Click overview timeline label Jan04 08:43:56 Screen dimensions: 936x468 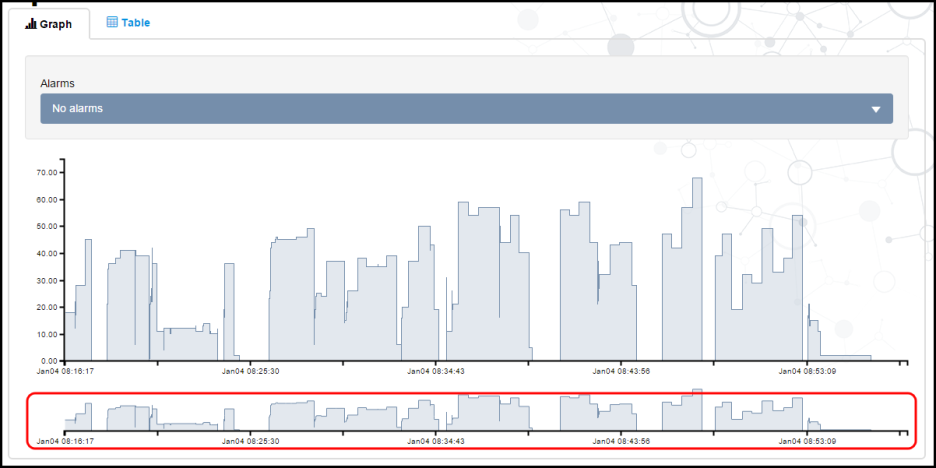point(621,442)
